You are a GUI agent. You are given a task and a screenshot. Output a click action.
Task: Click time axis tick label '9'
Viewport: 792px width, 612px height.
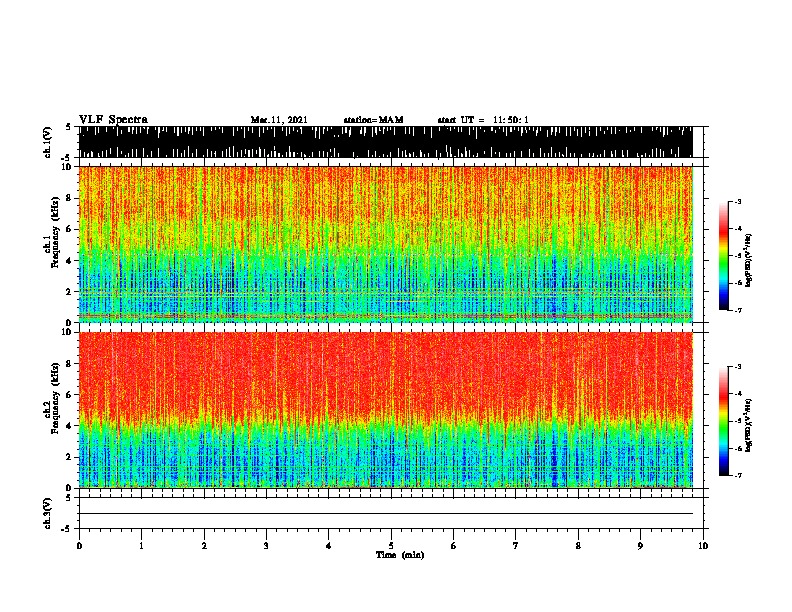pyautogui.click(x=640, y=546)
